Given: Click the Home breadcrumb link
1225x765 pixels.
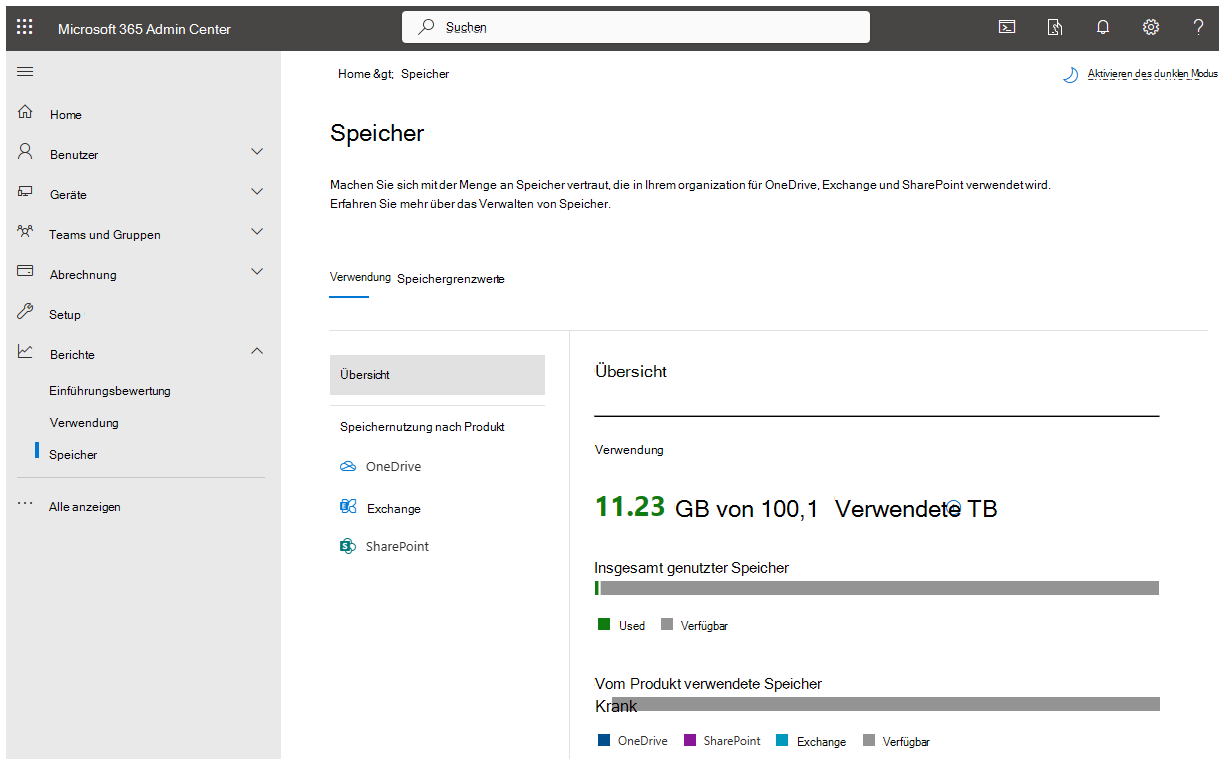Looking at the screenshot, I should click(354, 74).
